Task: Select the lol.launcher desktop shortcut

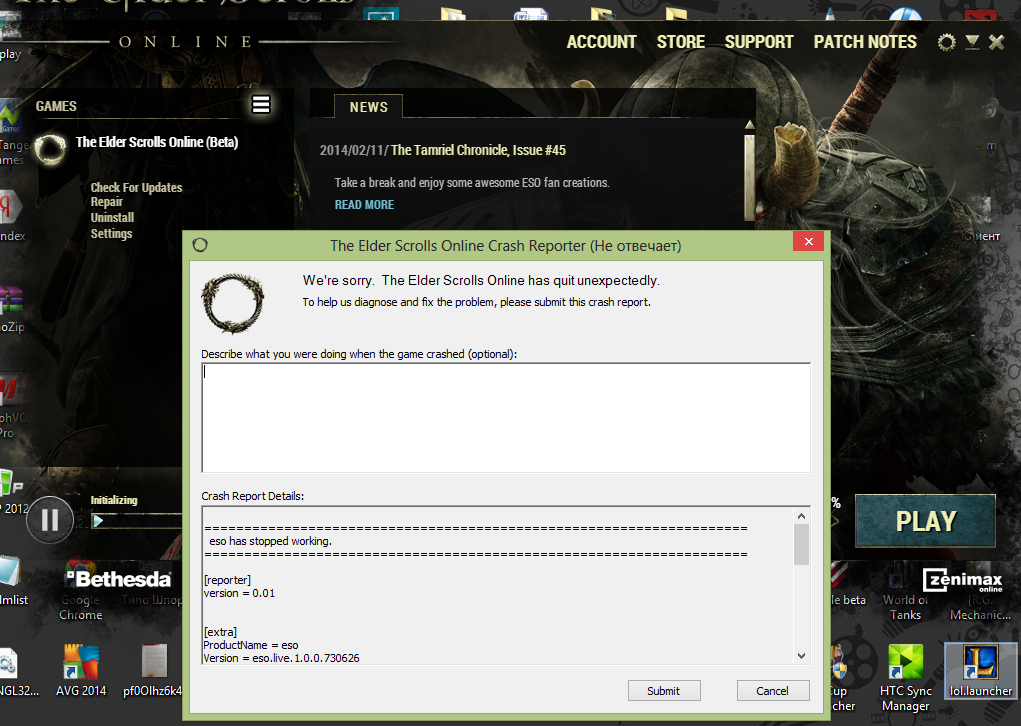Action: click(981, 671)
